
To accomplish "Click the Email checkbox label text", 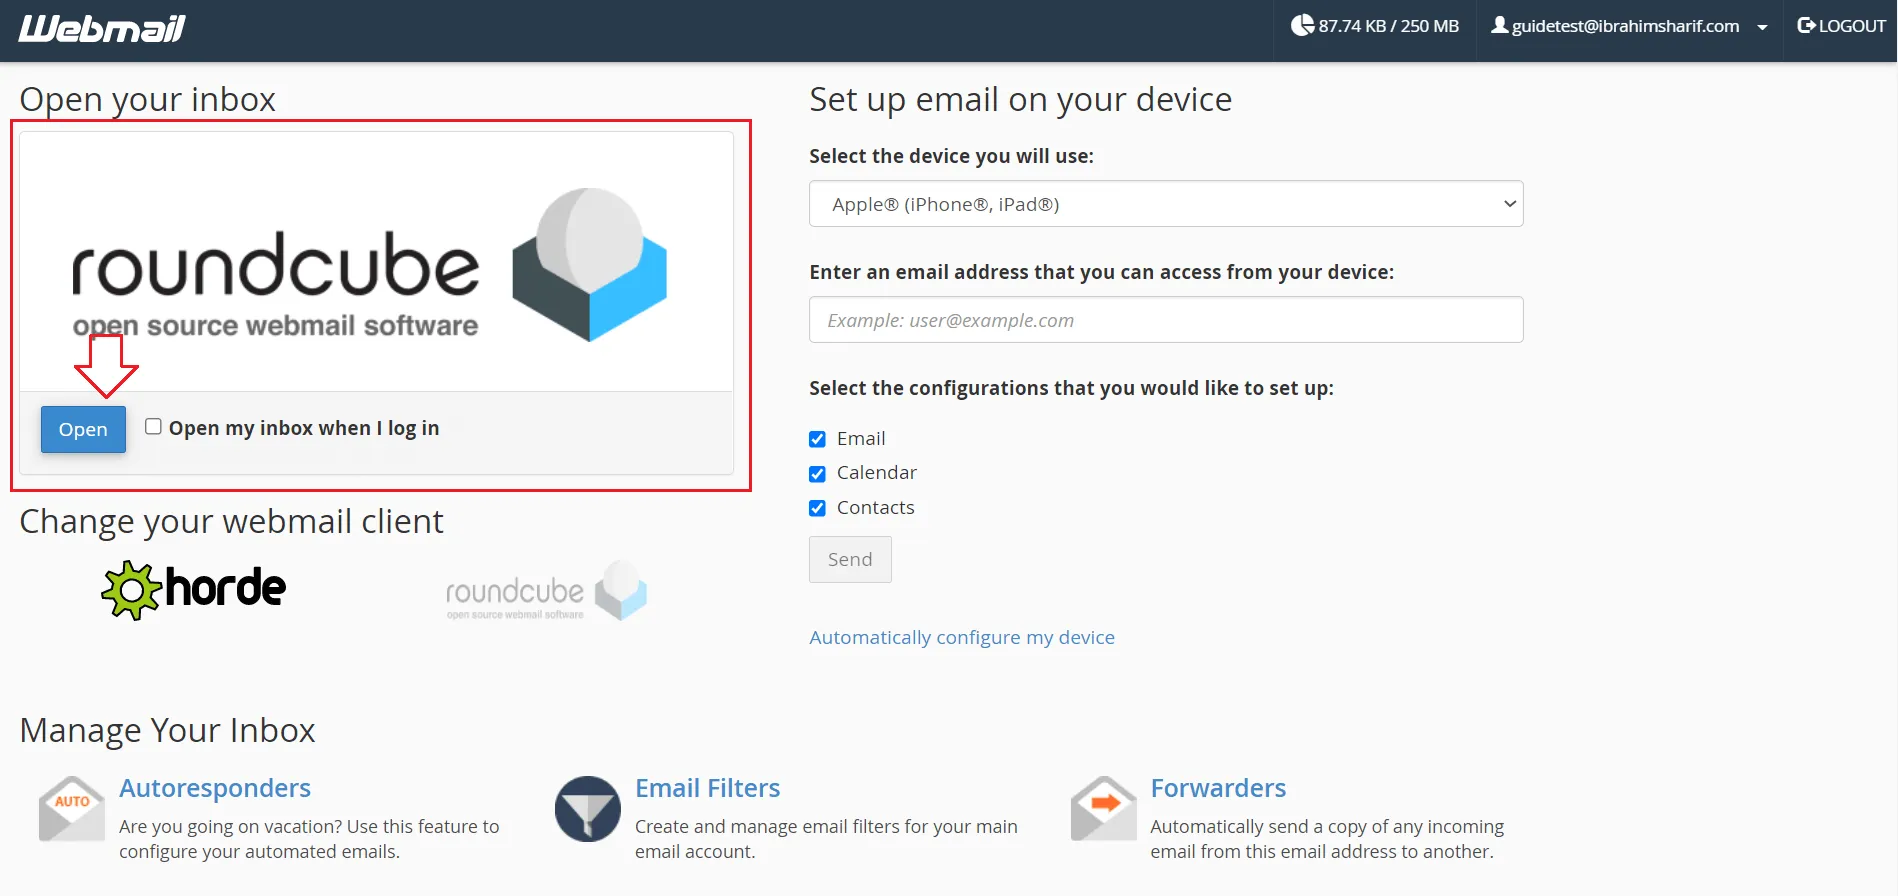I will (861, 438).
